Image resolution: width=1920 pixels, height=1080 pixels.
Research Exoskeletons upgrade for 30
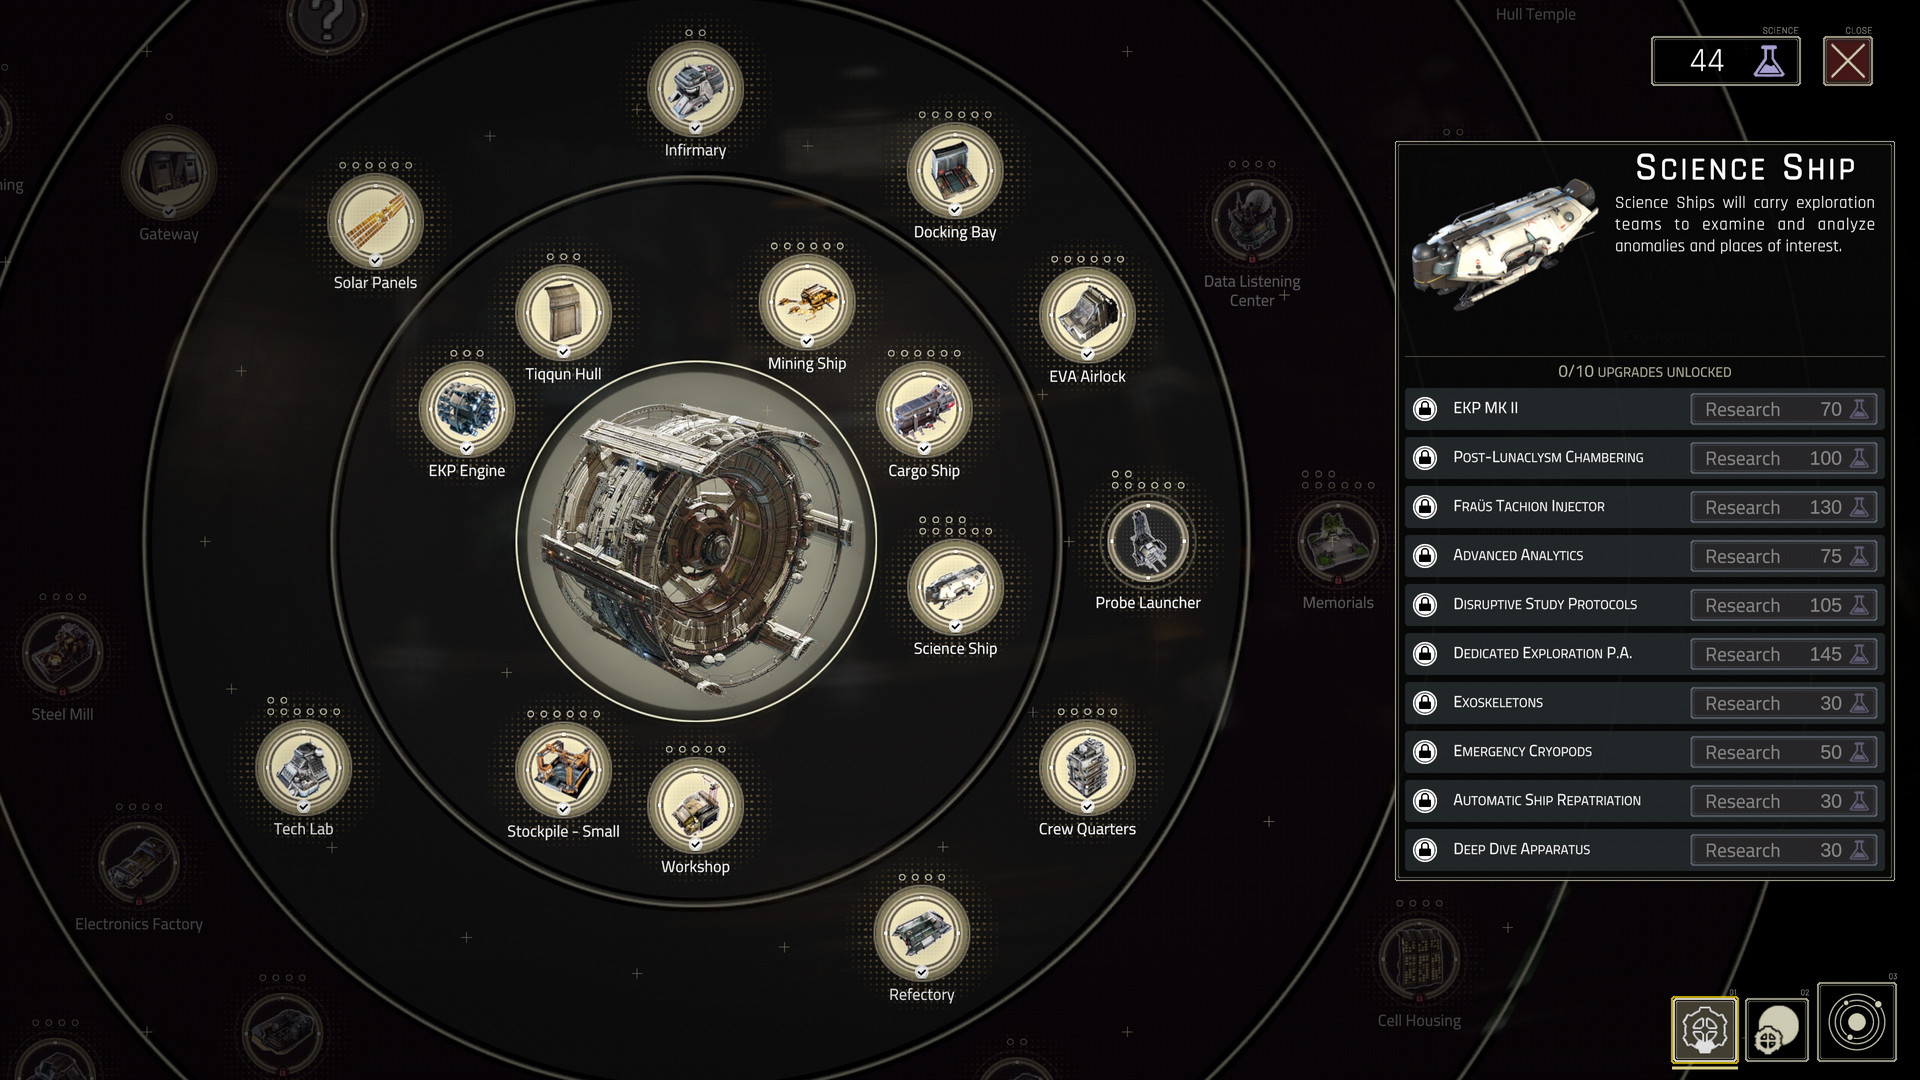[x=1780, y=702]
